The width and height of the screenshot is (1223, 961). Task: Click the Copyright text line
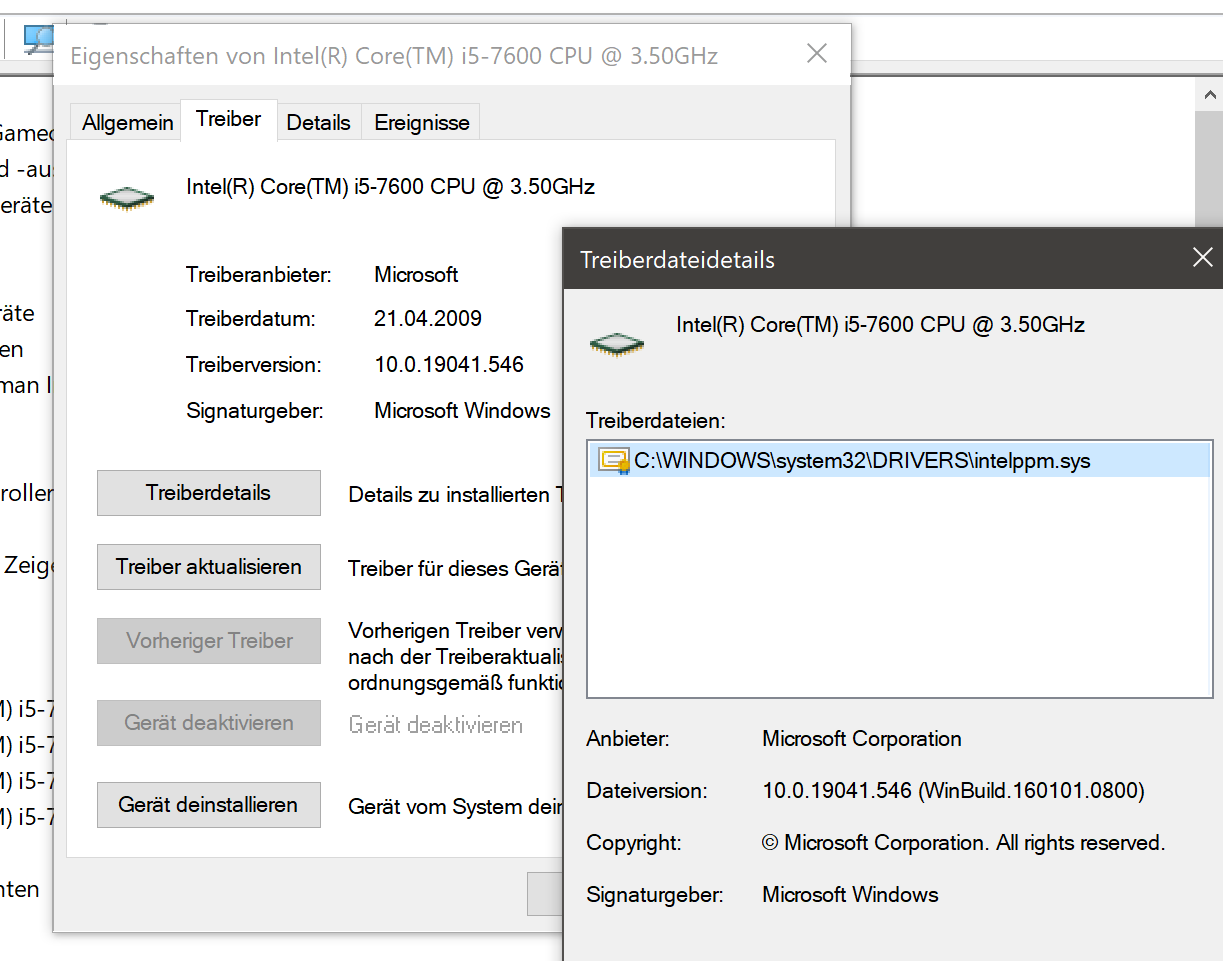(964, 843)
